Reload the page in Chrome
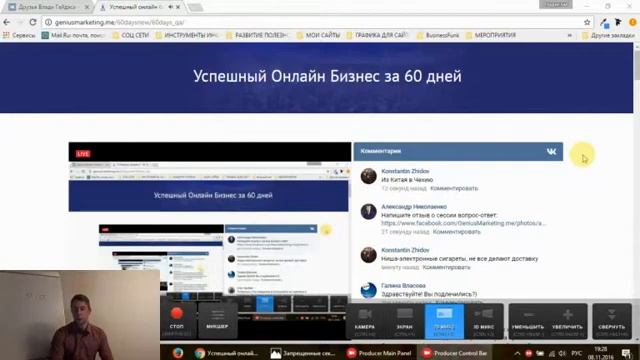 pos(33,22)
